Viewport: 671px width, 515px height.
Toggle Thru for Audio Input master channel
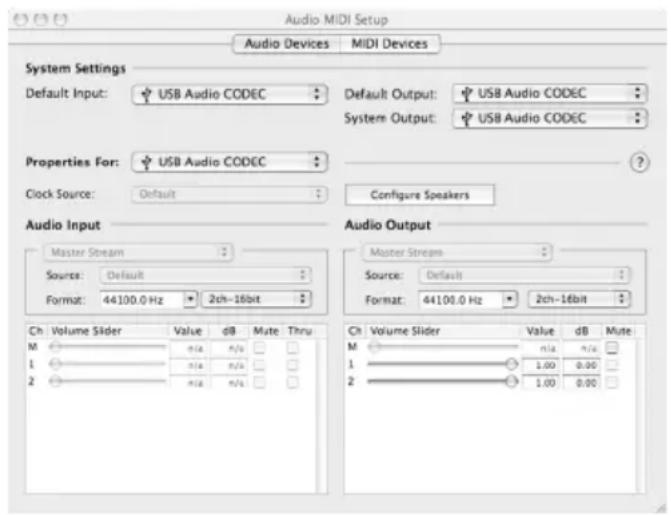[292, 348]
